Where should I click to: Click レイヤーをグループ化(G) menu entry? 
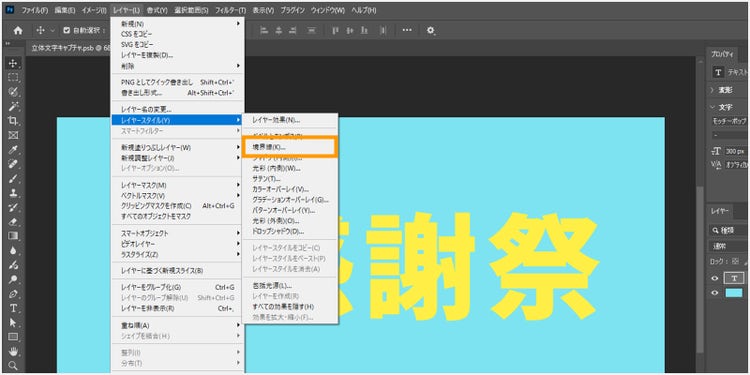pyautogui.click(x=178, y=287)
